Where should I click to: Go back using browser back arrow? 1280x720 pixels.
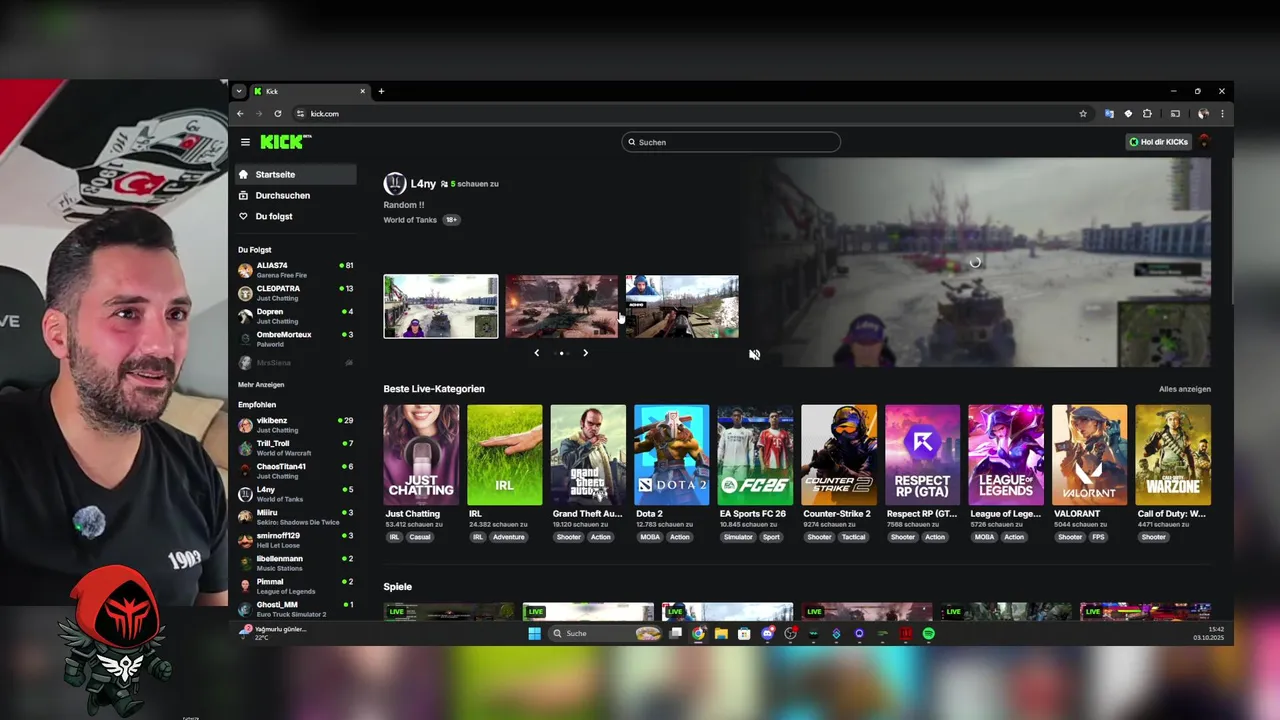[240, 114]
